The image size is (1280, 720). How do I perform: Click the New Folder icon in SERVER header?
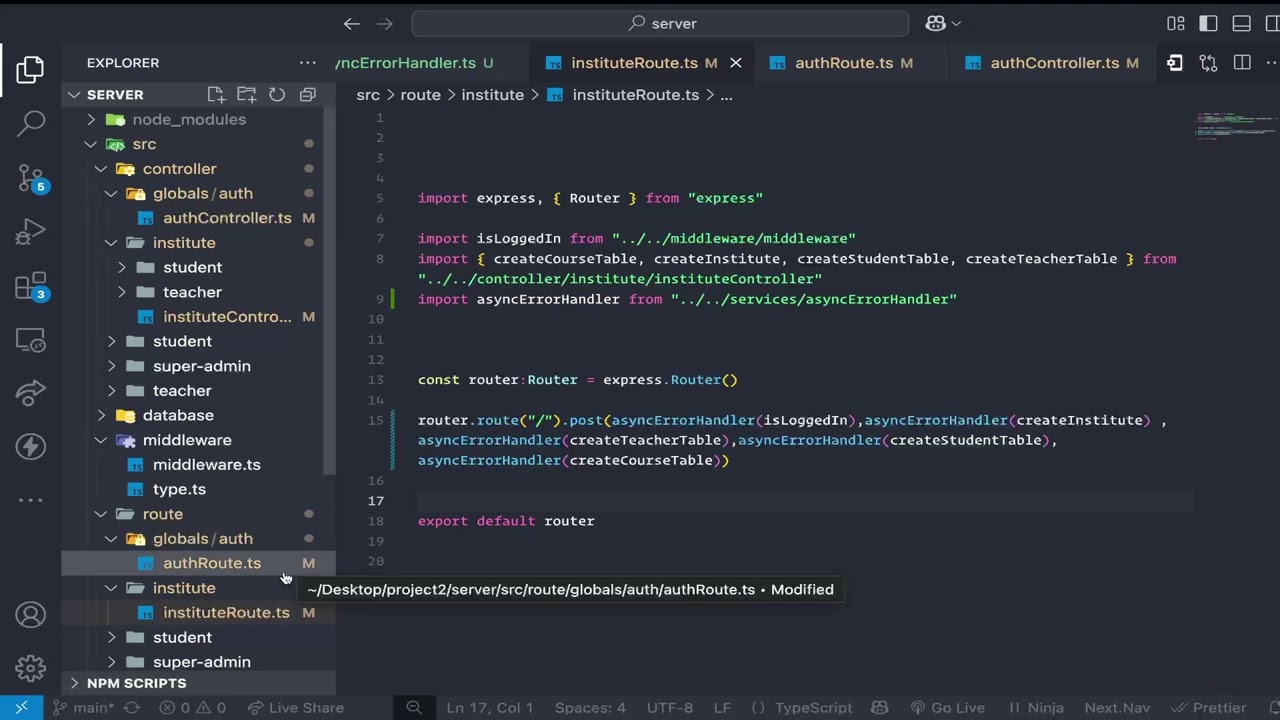click(246, 94)
